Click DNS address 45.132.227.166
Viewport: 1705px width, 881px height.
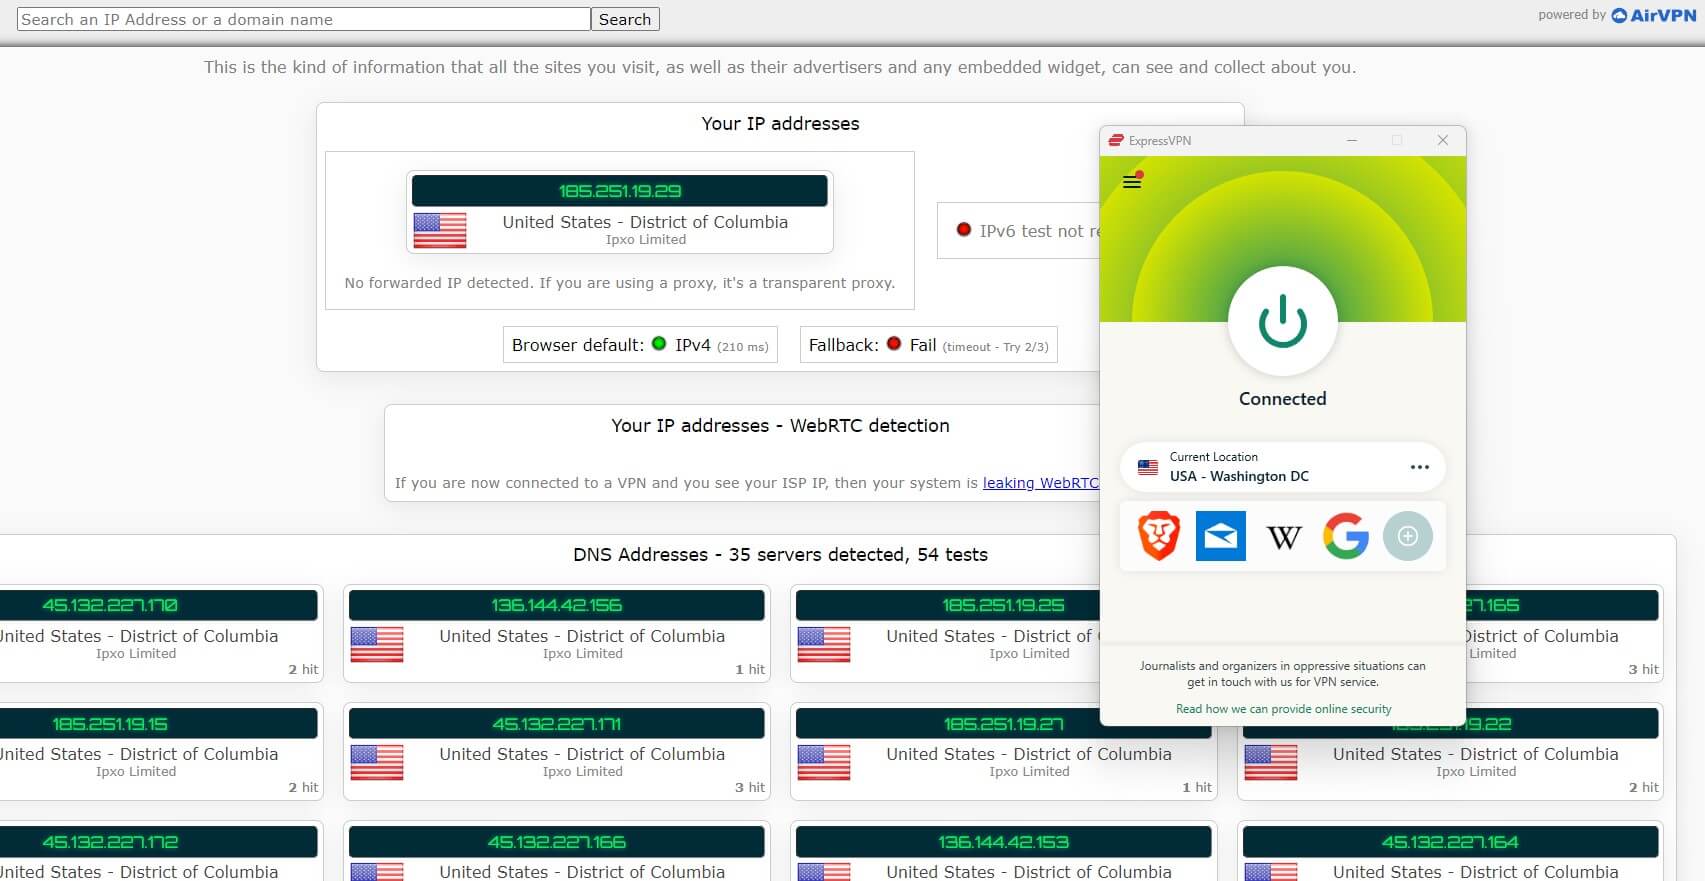click(x=557, y=842)
